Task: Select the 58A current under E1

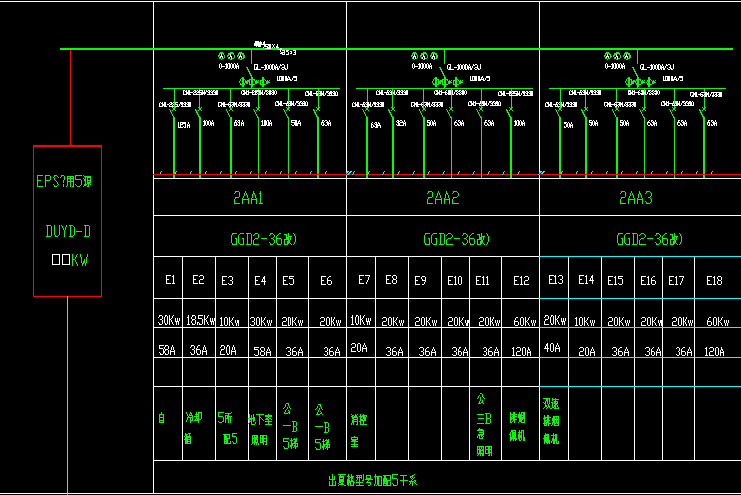Action: (167, 350)
